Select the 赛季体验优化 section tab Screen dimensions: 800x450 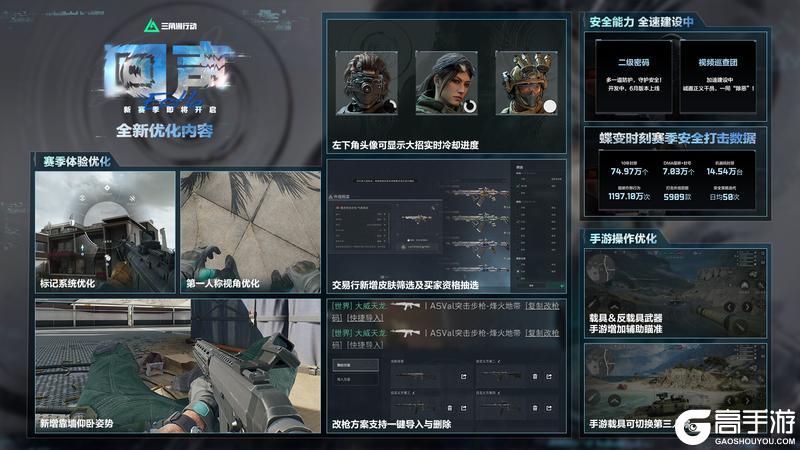click(76, 160)
